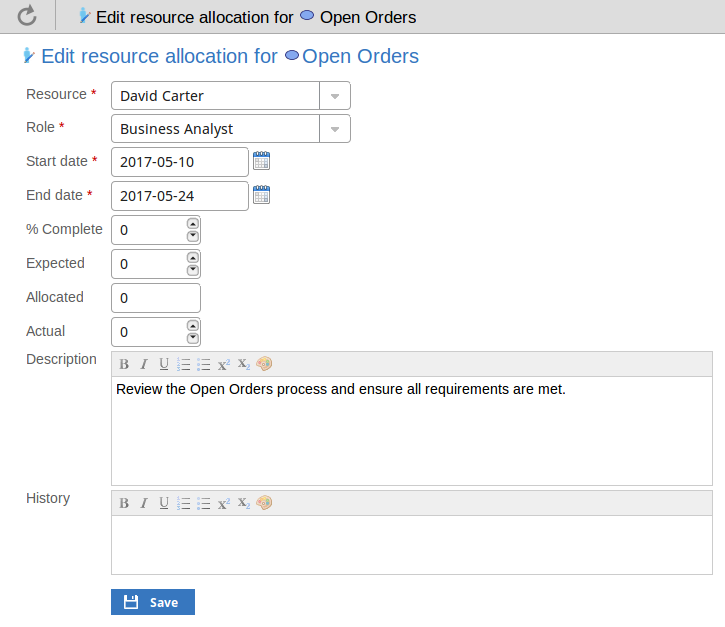Decrease the Expected value
This screenshot has height=627, width=725.
point(193,270)
